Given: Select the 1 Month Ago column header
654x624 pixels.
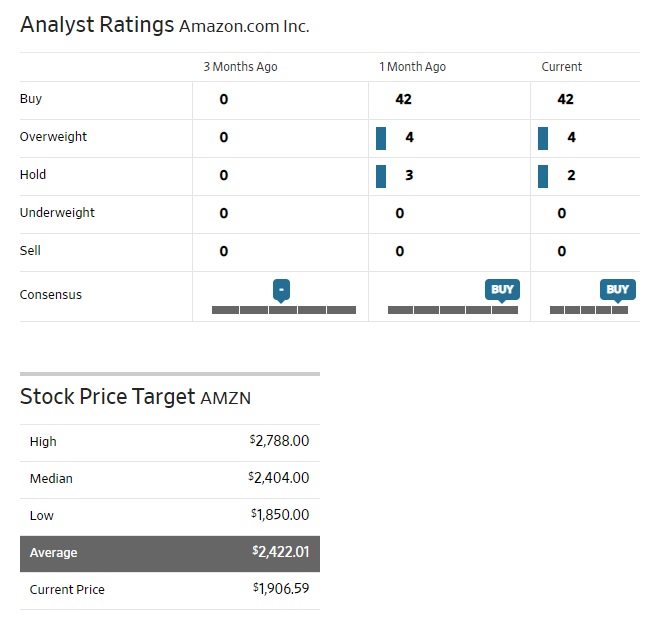Looking at the screenshot, I should pyautogui.click(x=412, y=67).
